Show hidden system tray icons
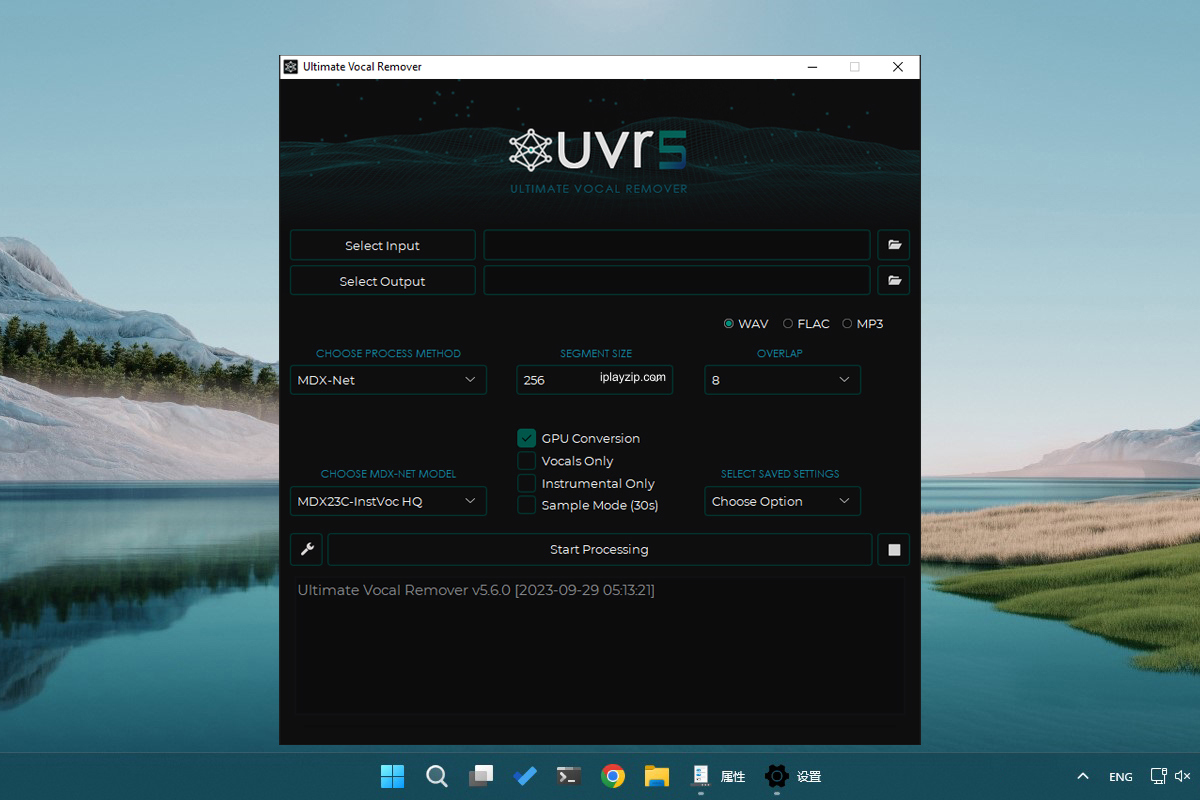The height and width of the screenshot is (800, 1200). [1083, 776]
